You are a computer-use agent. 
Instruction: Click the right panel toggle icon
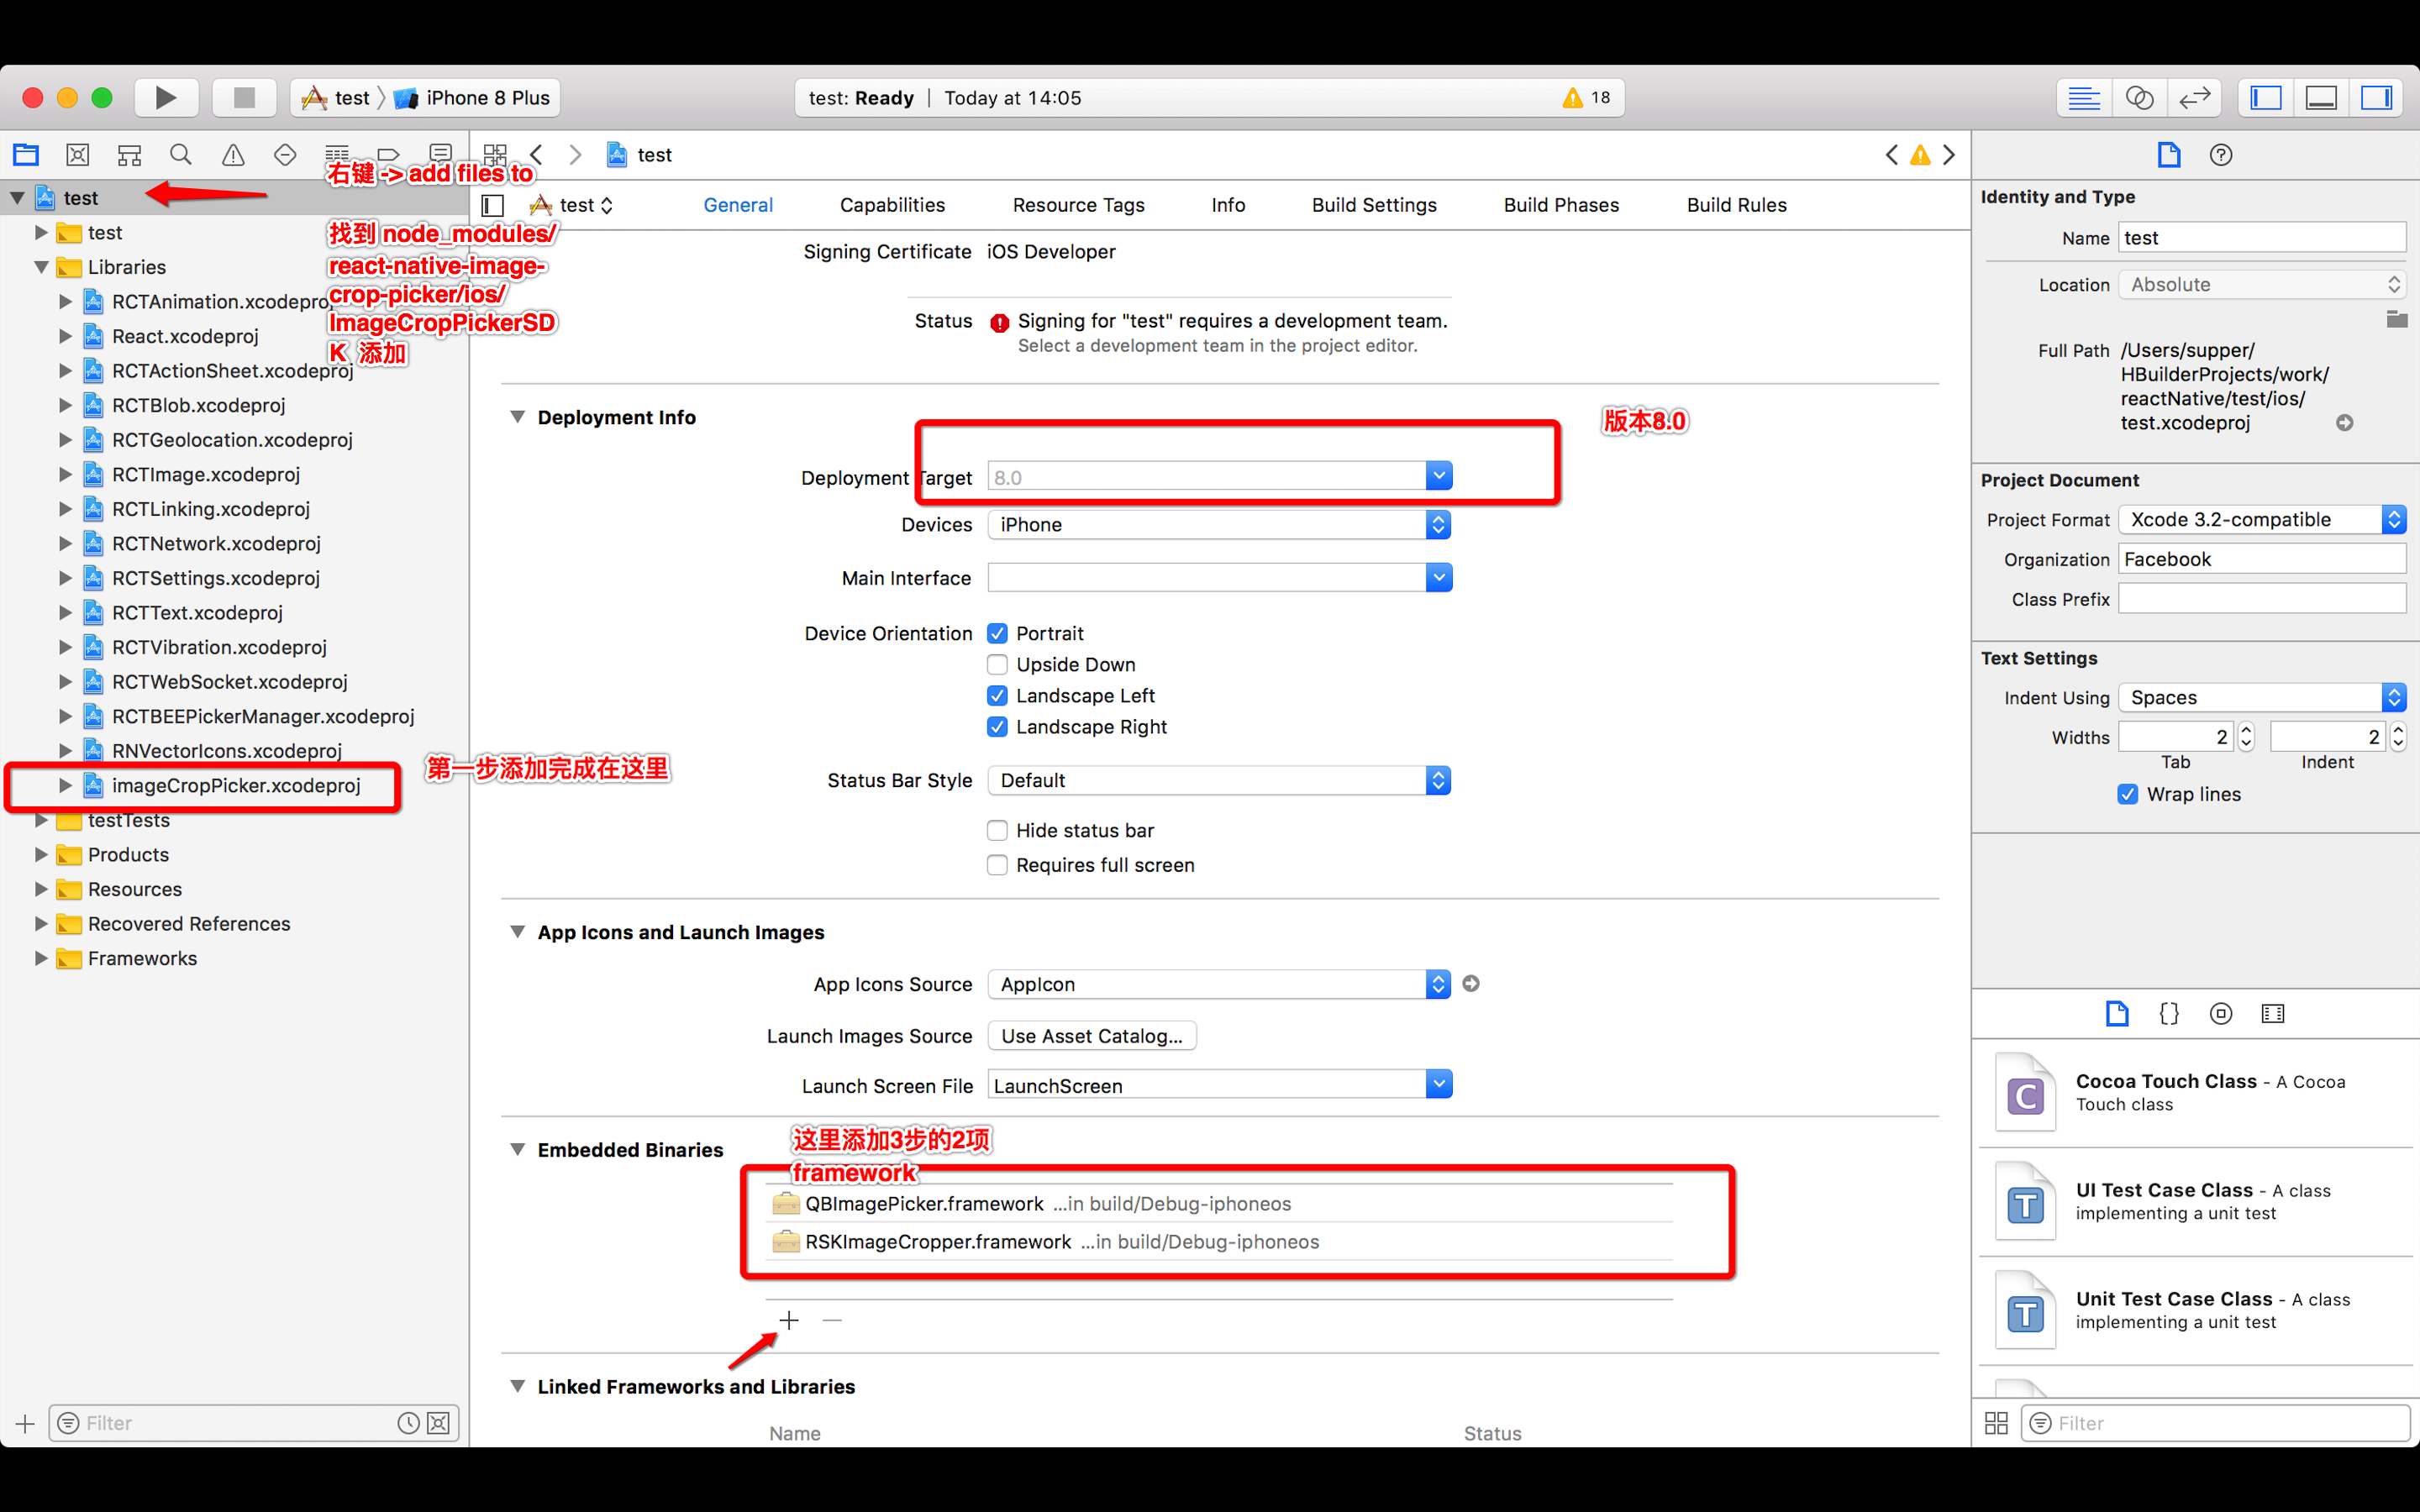2380,97
